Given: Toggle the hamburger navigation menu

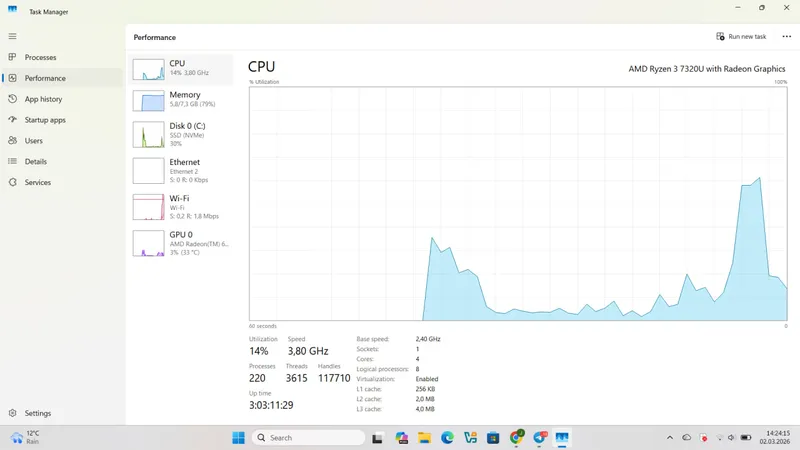Looking at the screenshot, I should [12, 36].
